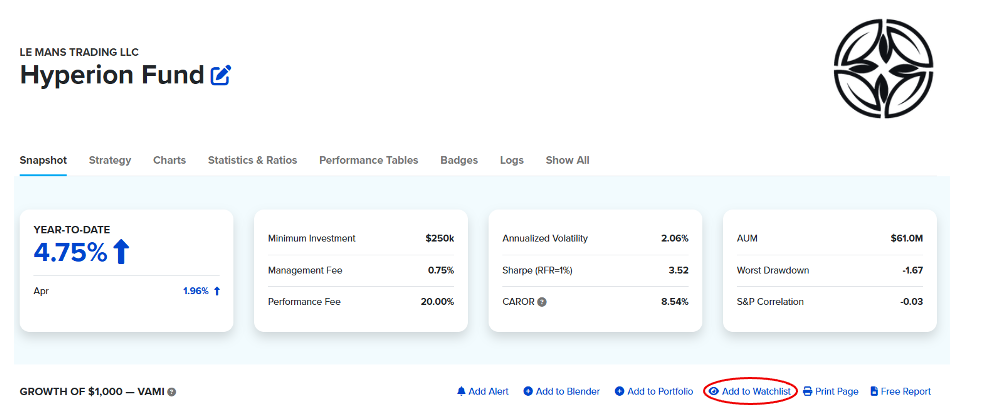This screenshot has width=996, height=416.
Task: Click the Performance Fee label
Action: [304, 302]
